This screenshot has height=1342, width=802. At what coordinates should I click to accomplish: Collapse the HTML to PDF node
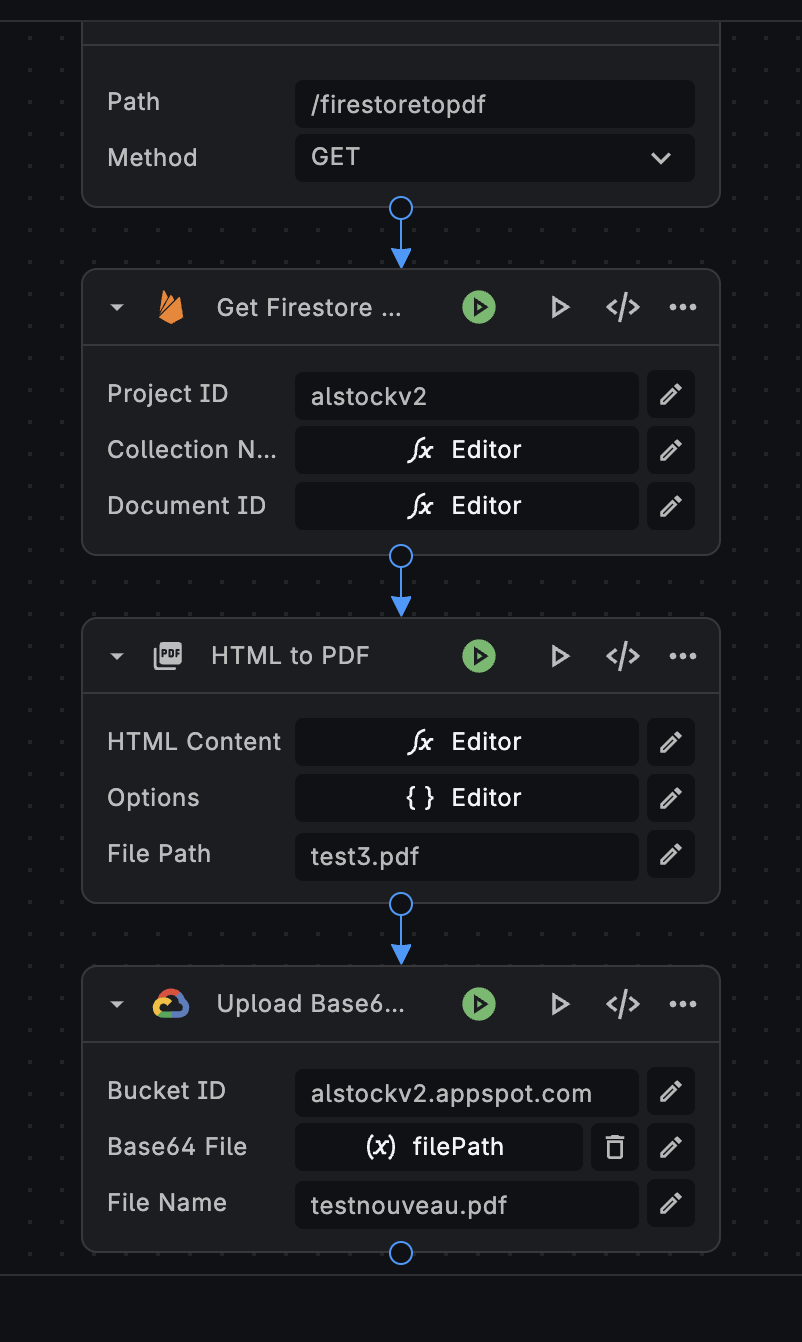[116, 656]
